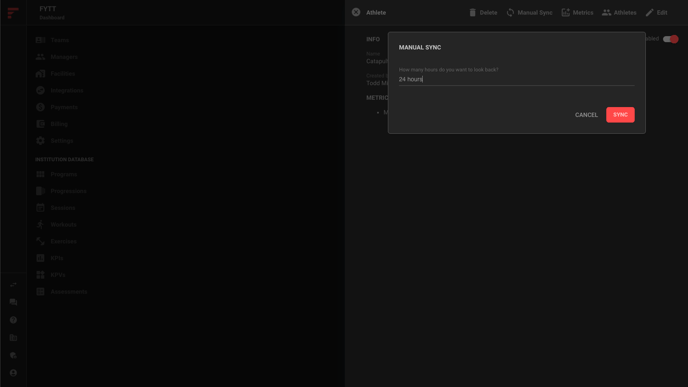Image resolution: width=688 pixels, height=387 pixels.
Task: Click the Delete trash icon
Action: tap(473, 13)
